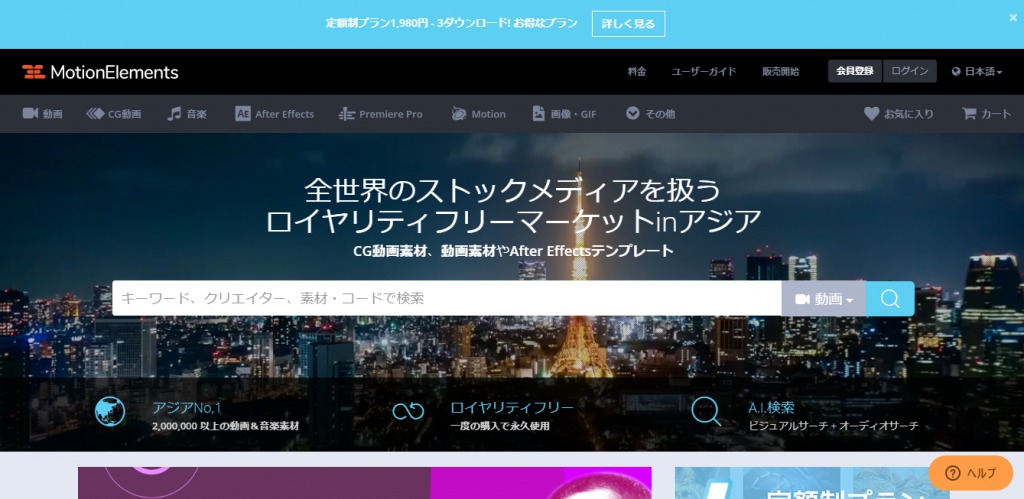1024x499 pixels.
Task: Click the 詳しく見る button in banner
Action: pyautogui.click(x=628, y=24)
